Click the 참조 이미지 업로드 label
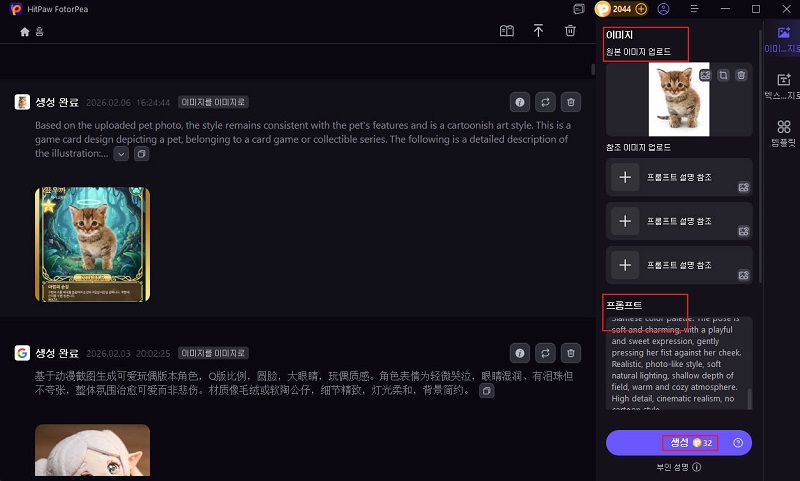 pyautogui.click(x=638, y=147)
